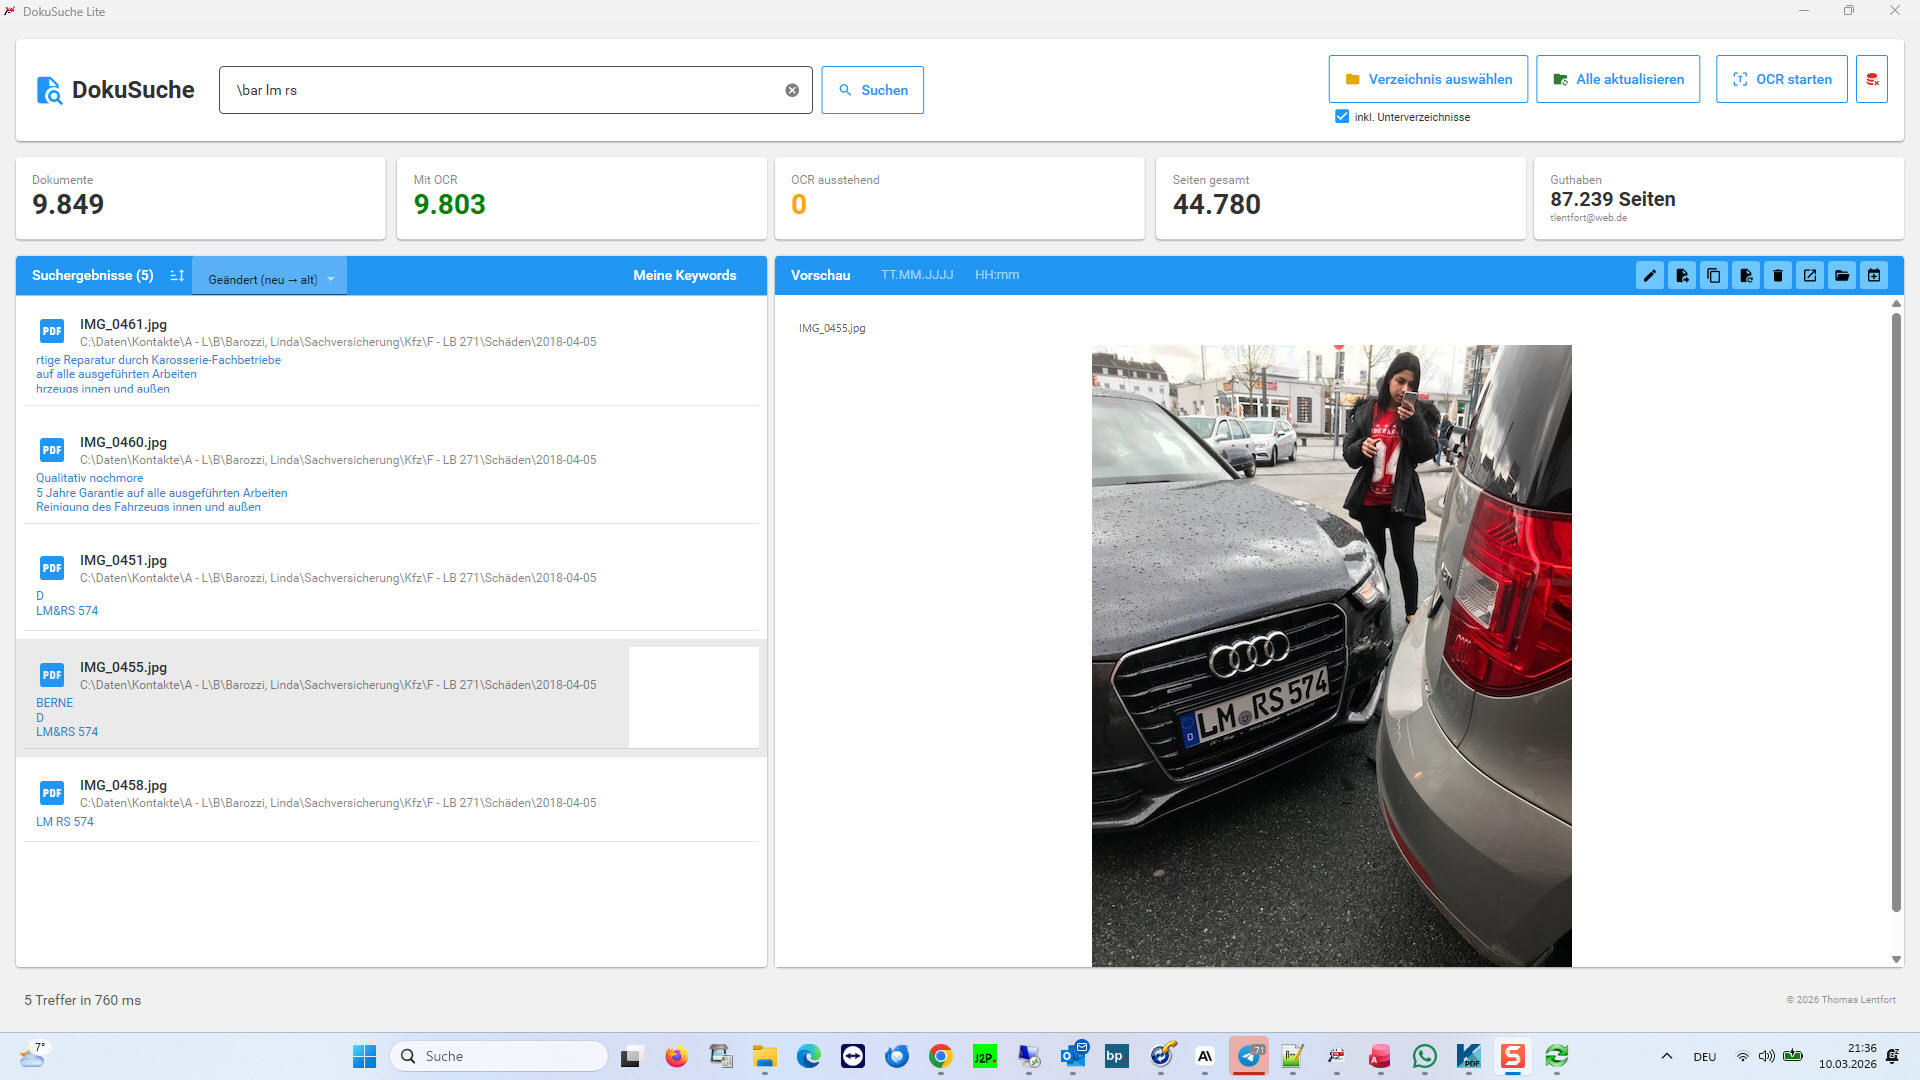Image resolution: width=1920 pixels, height=1080 pixels.
Task: Open document externally with the open-in-new icon
Action: 1810,276
